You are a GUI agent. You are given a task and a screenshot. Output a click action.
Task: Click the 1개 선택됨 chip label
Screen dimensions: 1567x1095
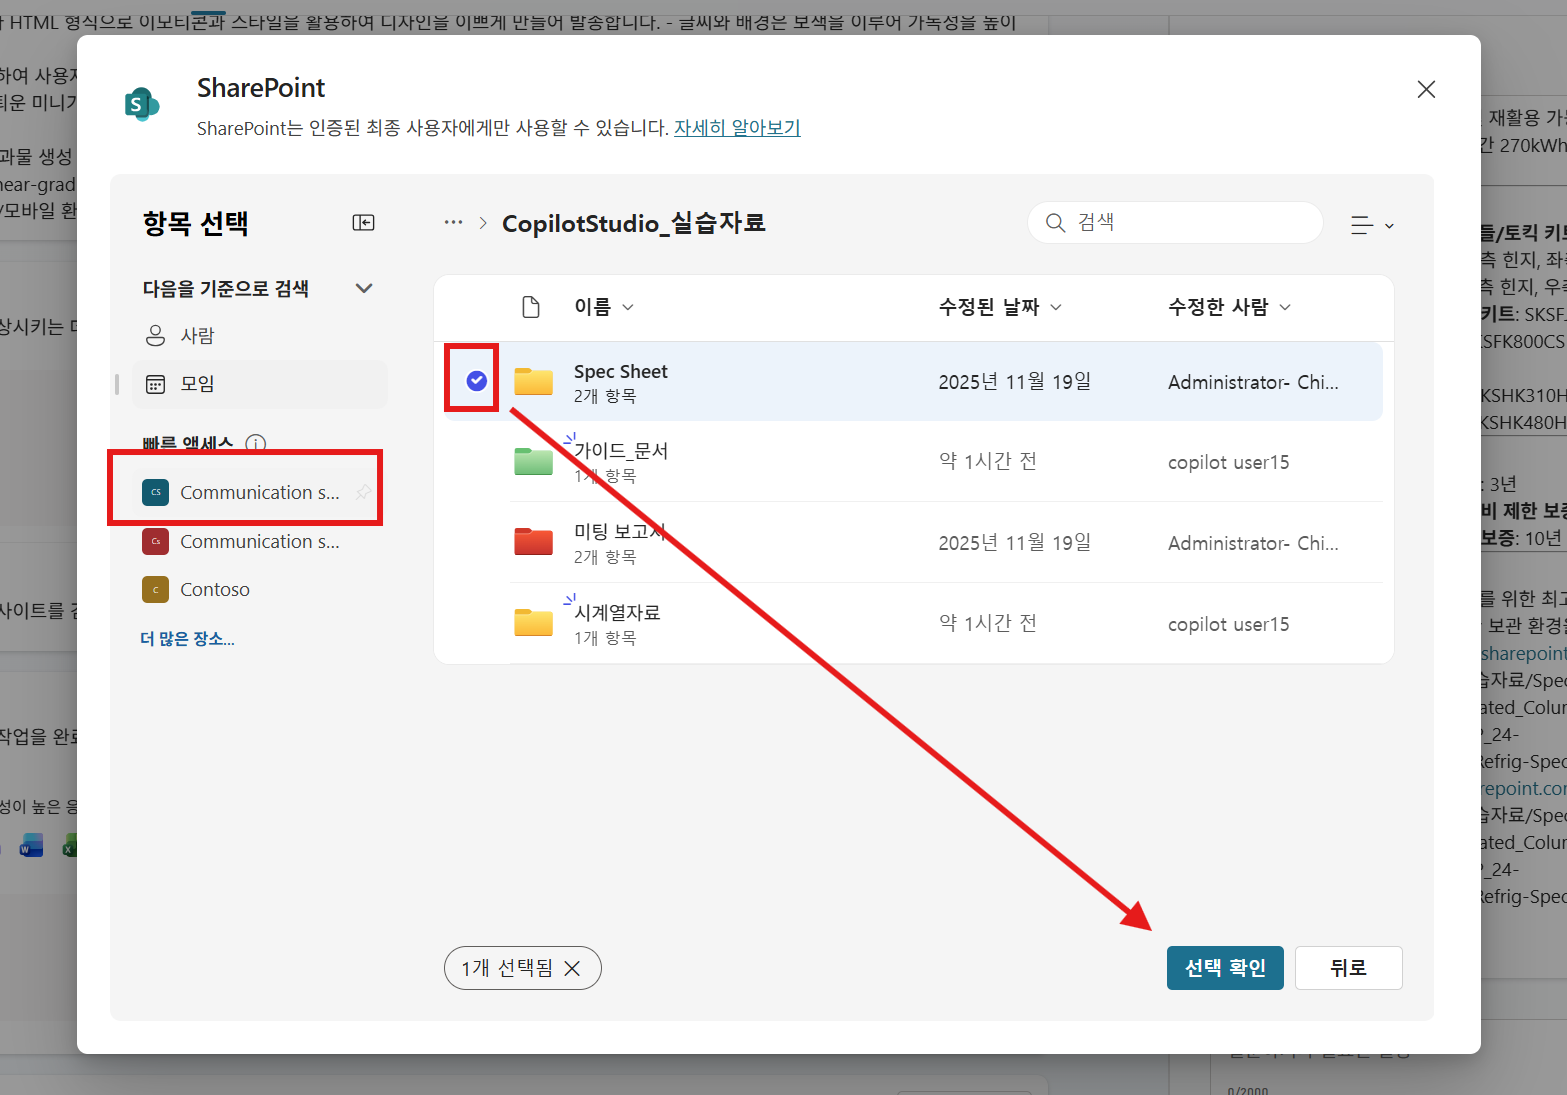(507, 968)
